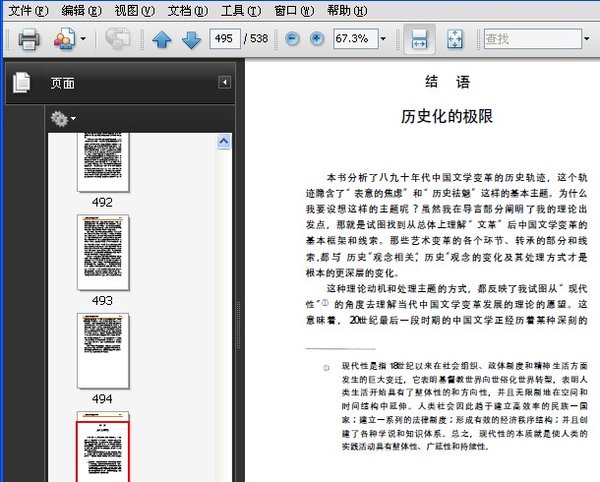The width and height of the screenshot is (600, 482).
Task: Open the 视图 menu
Action: [134, 10]
